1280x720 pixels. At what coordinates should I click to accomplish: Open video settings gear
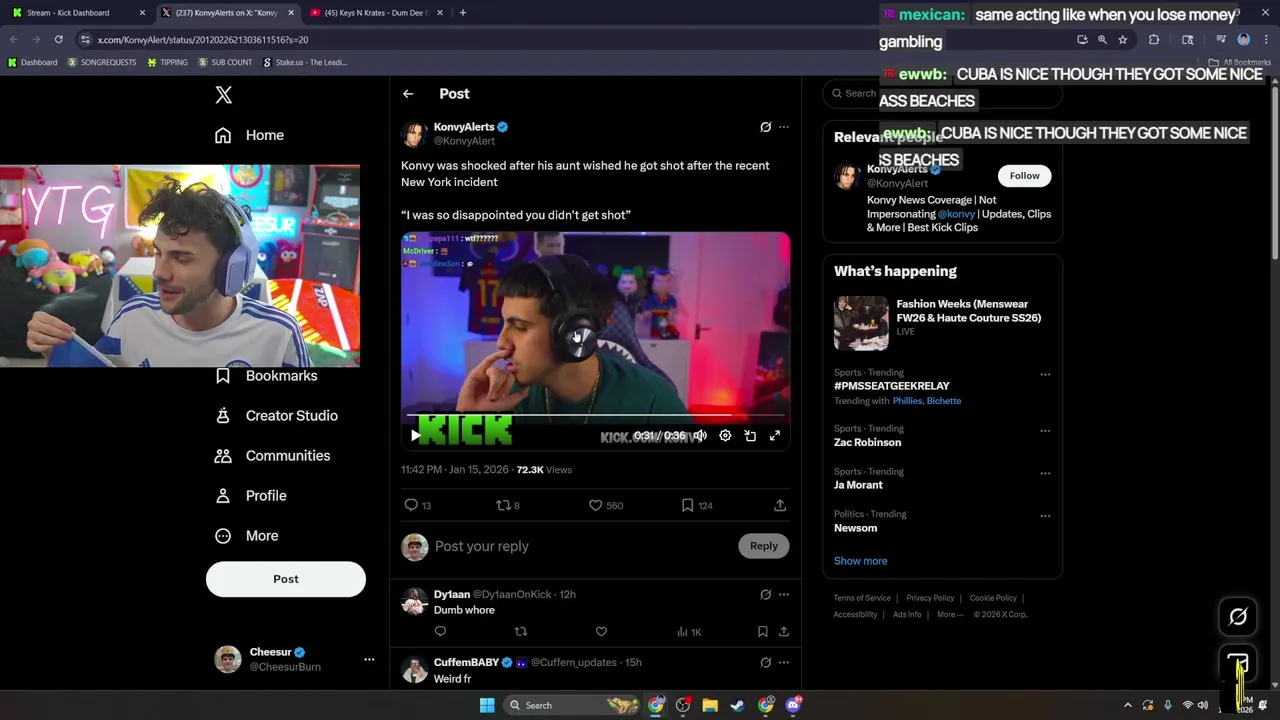725,436
